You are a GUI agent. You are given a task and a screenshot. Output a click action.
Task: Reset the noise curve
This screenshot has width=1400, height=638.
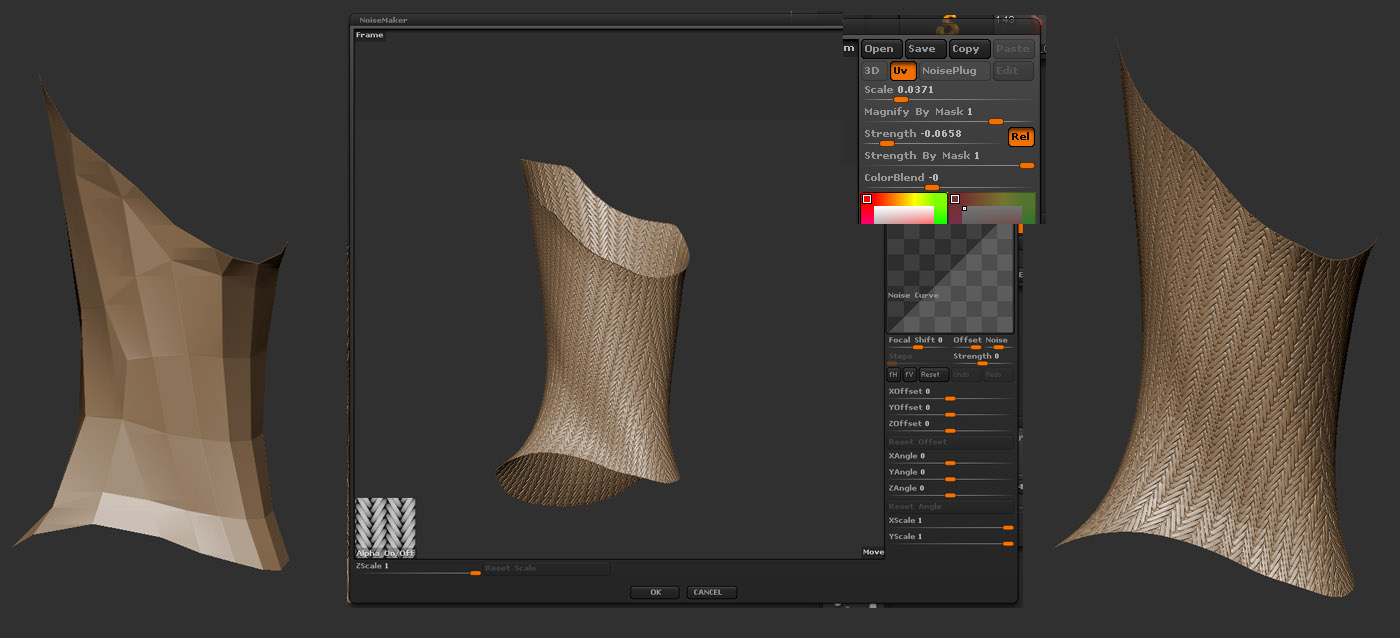point(934,374)
